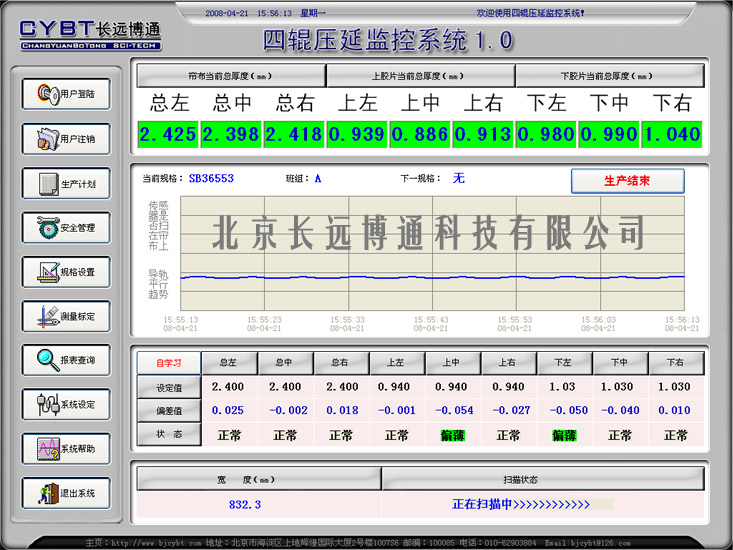Open 报表查询 report query

tap(66, 360)
